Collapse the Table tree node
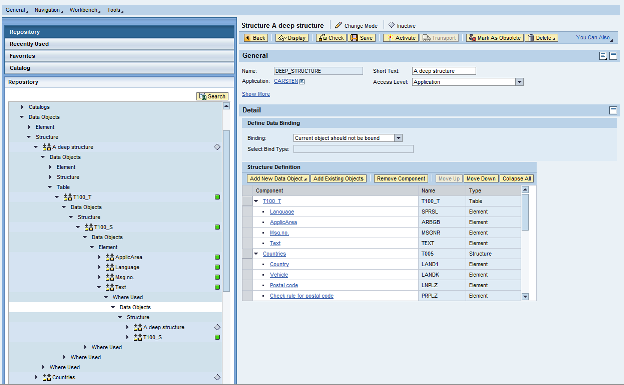 point(50,187)
